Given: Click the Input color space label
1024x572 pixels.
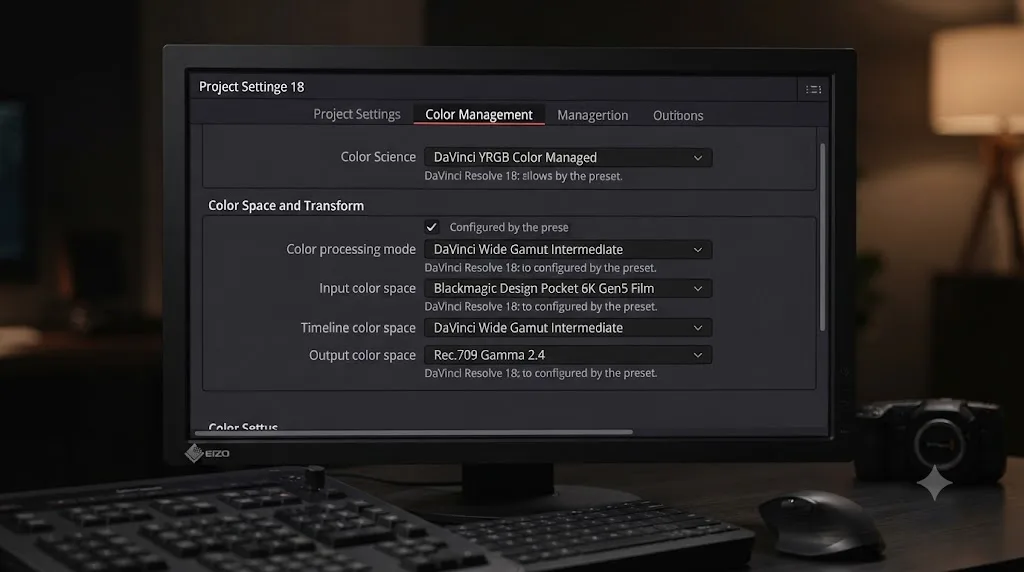Looking at the screenshot, I should [367, 289].
